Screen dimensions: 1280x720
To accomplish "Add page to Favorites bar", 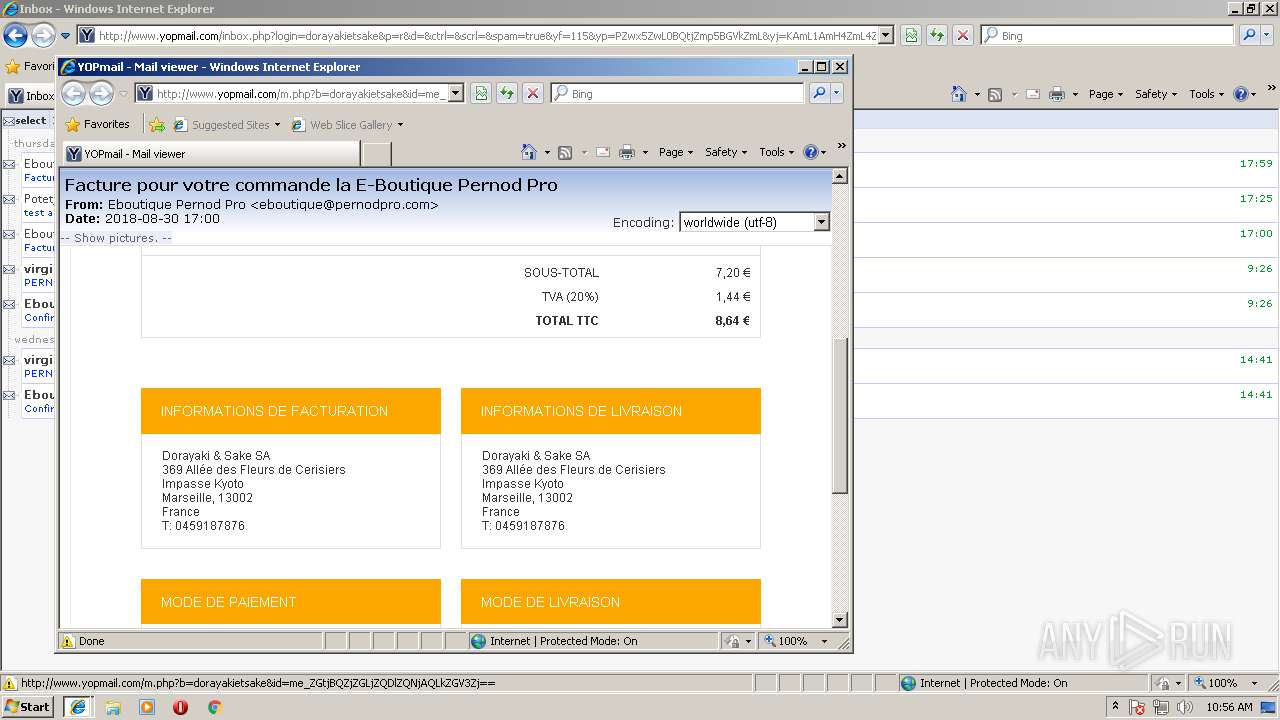I will 157,125.
